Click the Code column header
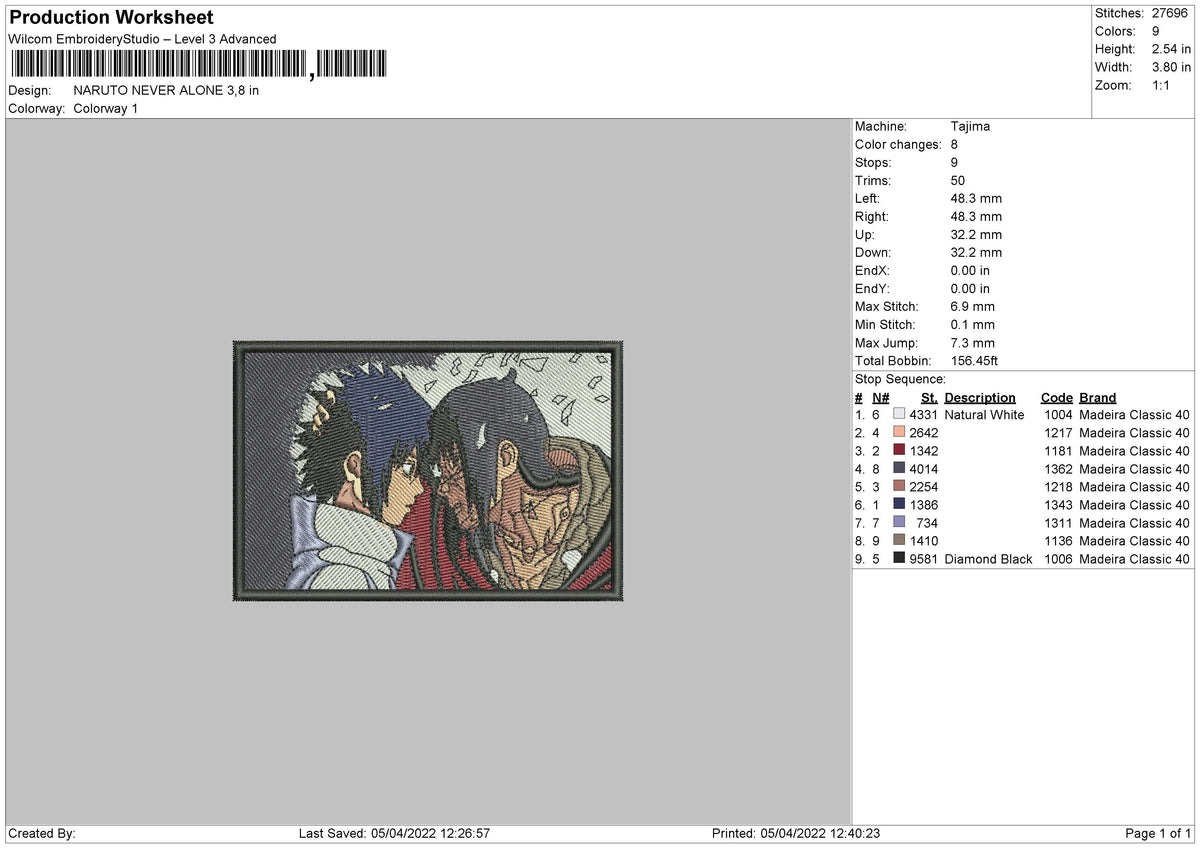The image size is (1200, 848). 1056,397
